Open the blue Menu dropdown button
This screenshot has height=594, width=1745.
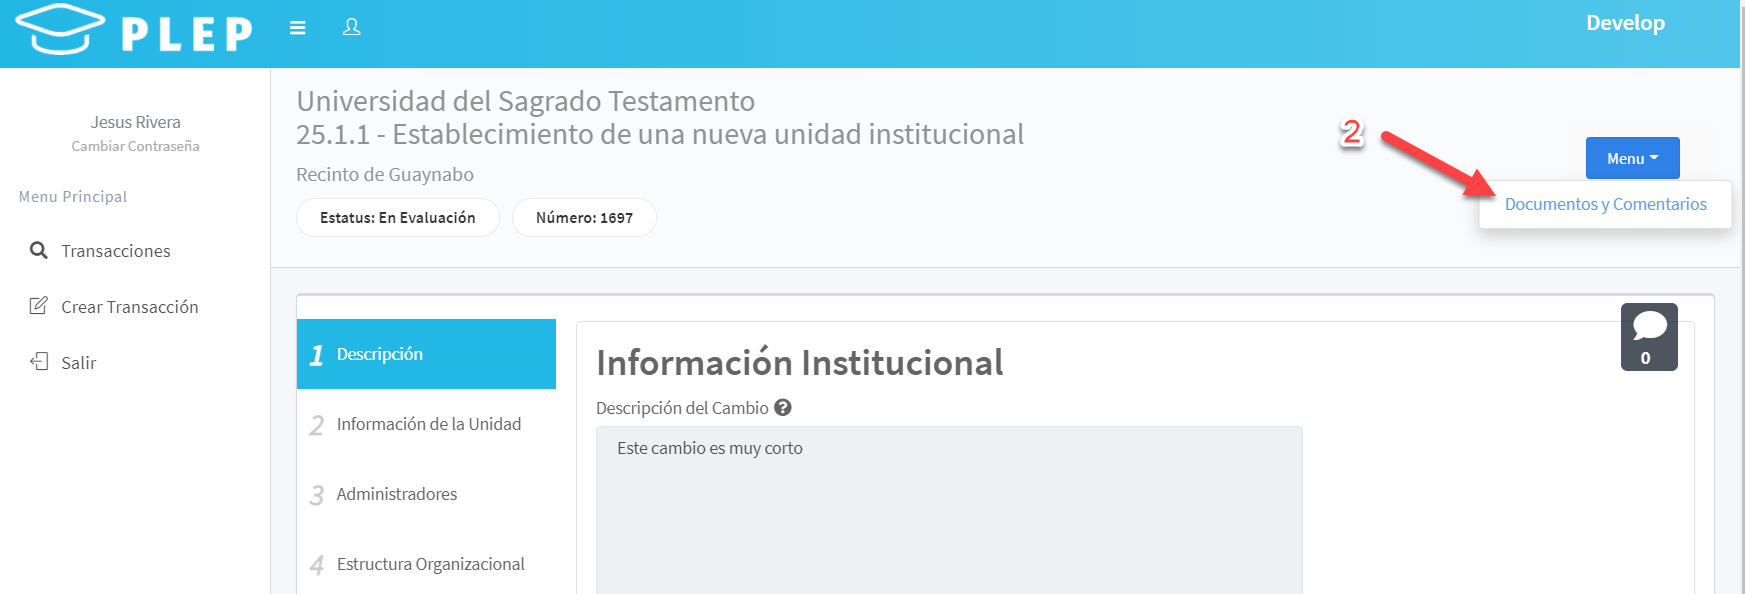[x=1632, y=158]
